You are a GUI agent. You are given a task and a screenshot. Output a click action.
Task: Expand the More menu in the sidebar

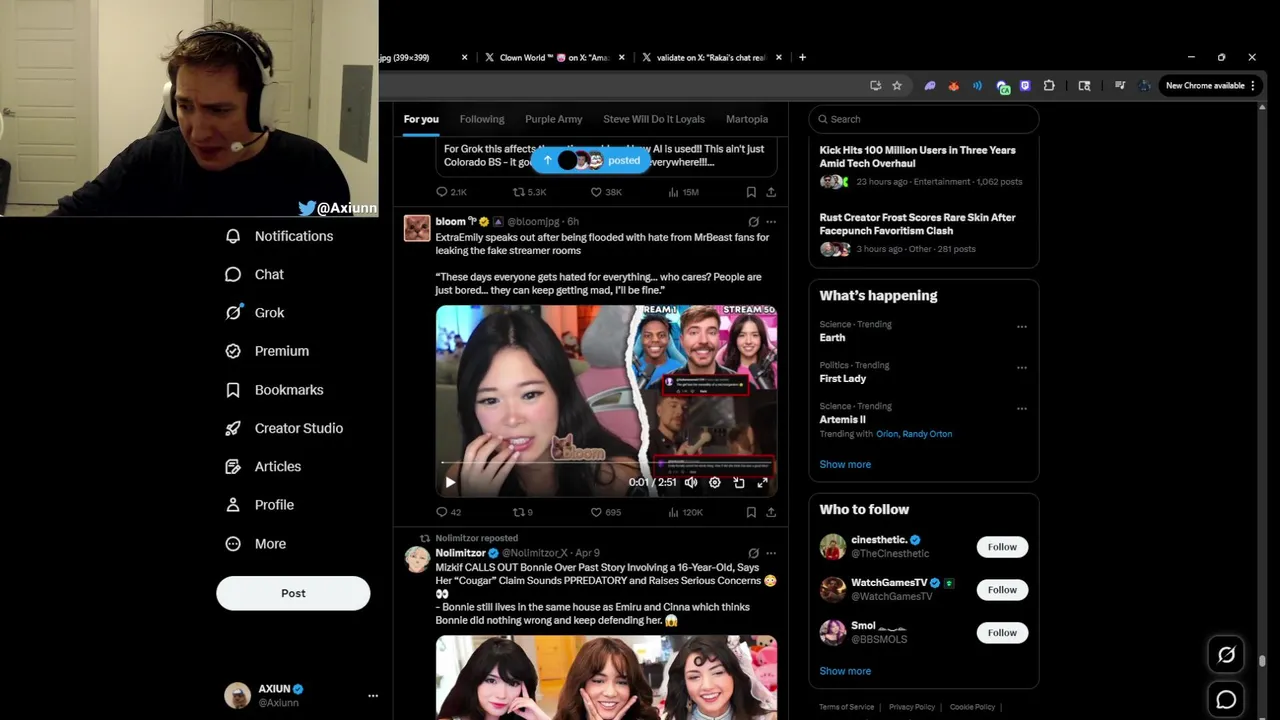click(x=256, y=544)
